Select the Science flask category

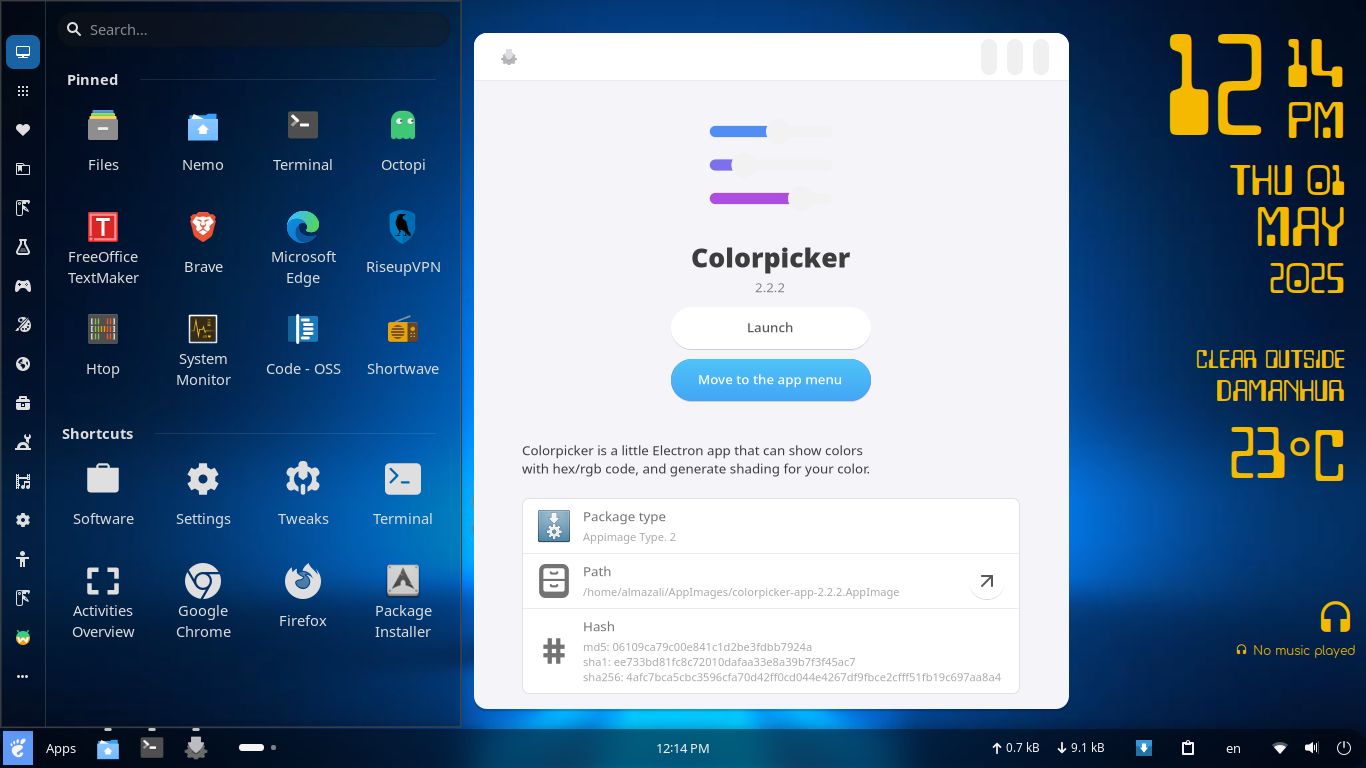[23, 247]
